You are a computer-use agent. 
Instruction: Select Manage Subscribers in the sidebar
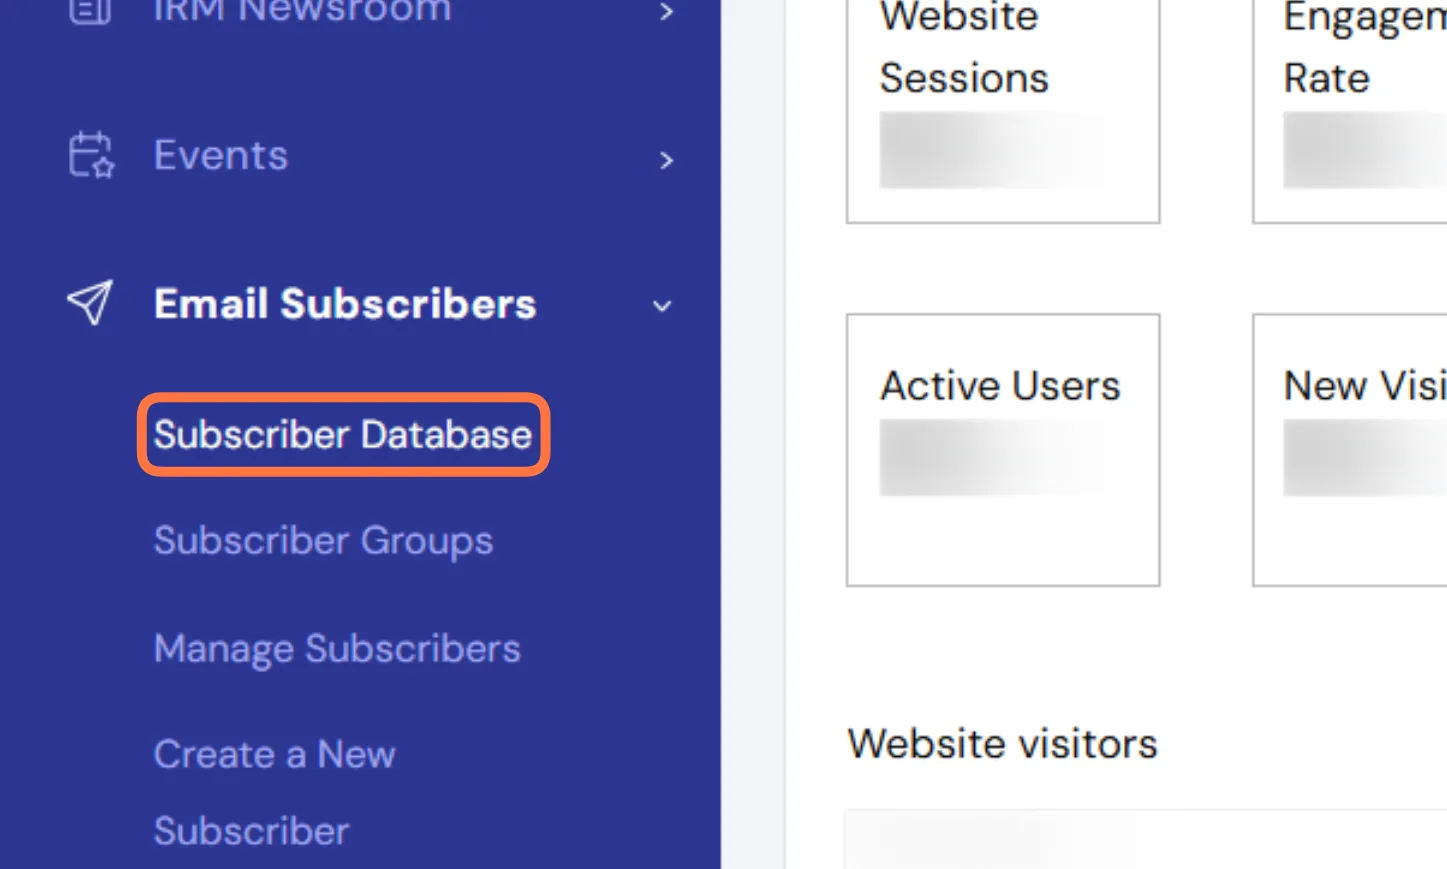[x=337, y=649]
